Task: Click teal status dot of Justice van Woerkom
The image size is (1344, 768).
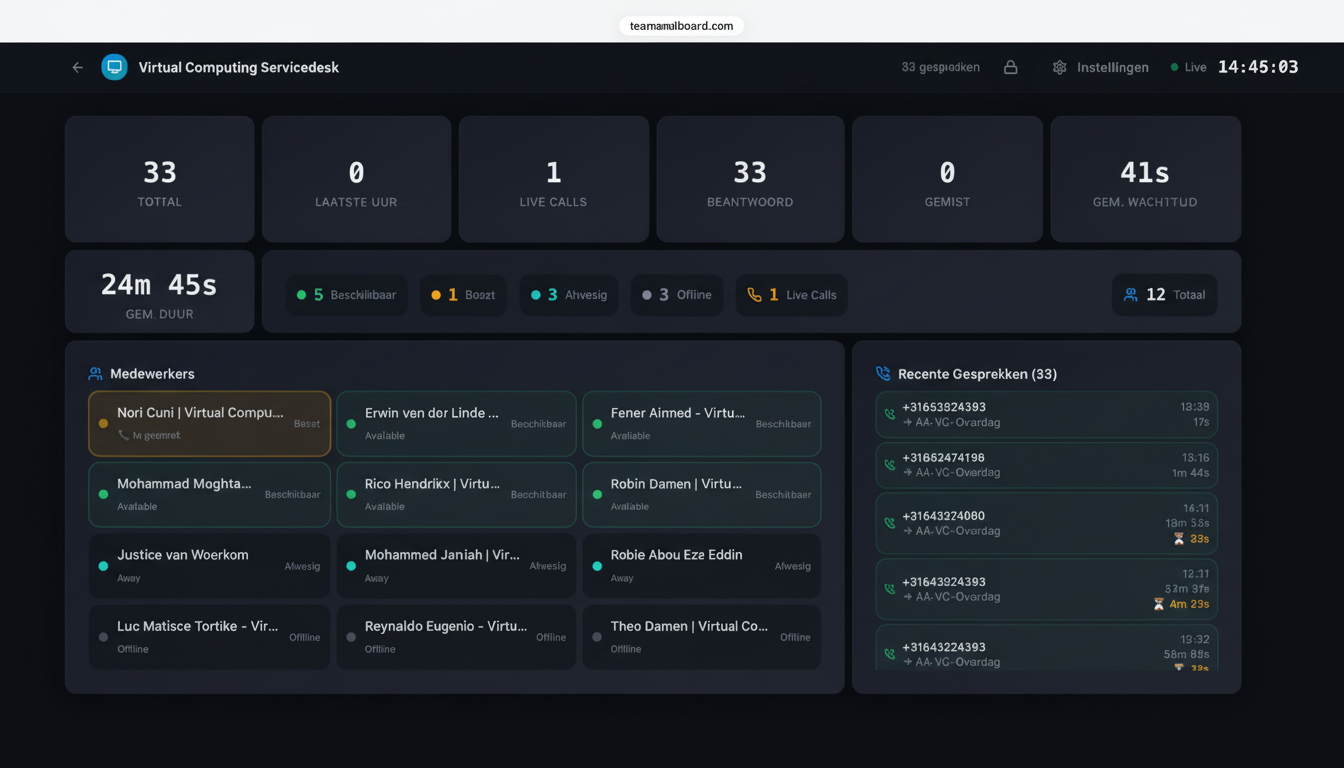Action: click(103, 566)
